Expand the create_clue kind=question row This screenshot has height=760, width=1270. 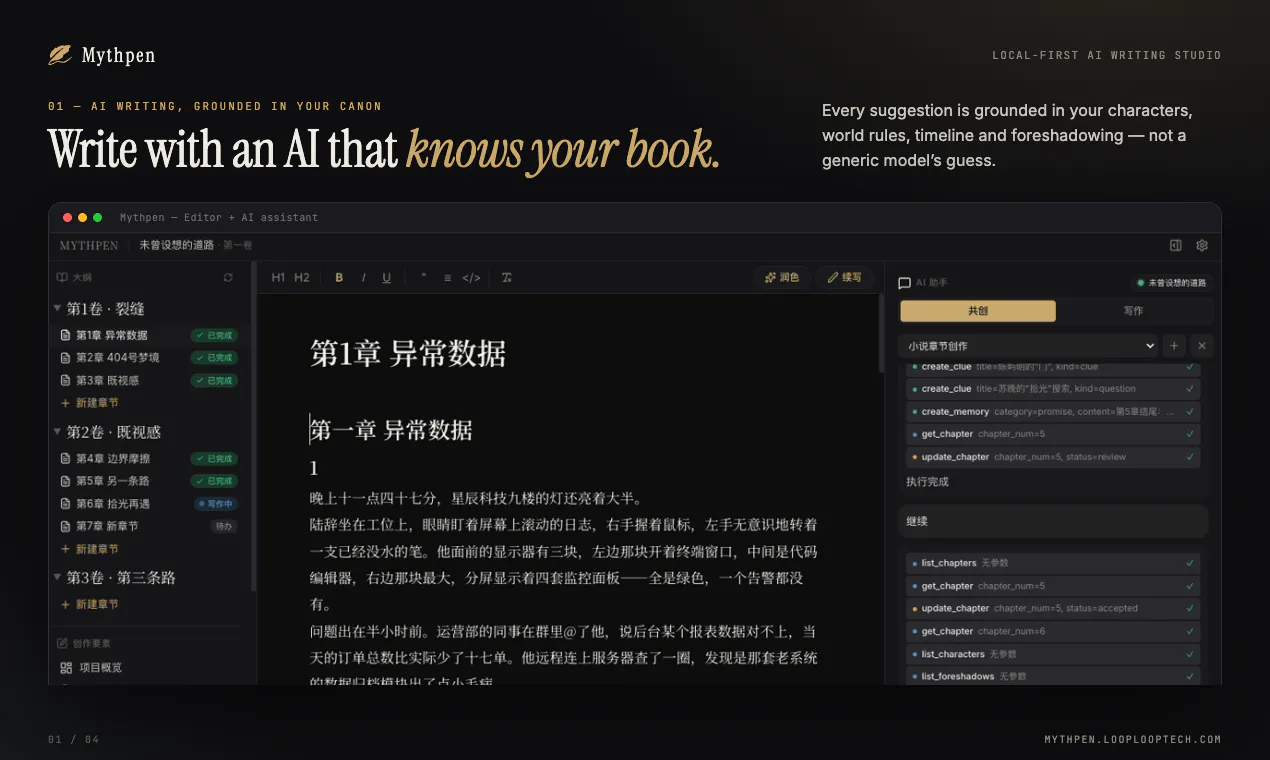(1053, 388)
